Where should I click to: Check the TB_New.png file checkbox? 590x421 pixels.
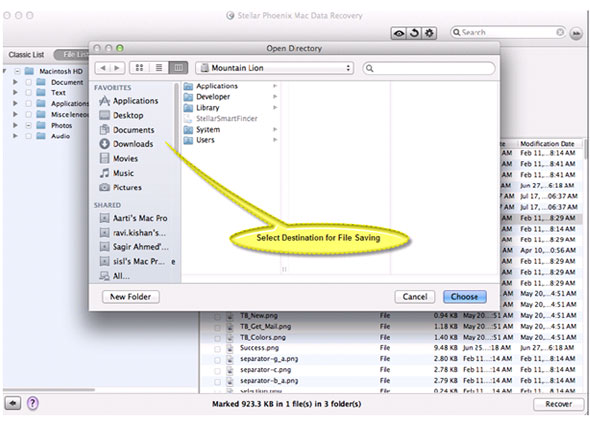217,317
